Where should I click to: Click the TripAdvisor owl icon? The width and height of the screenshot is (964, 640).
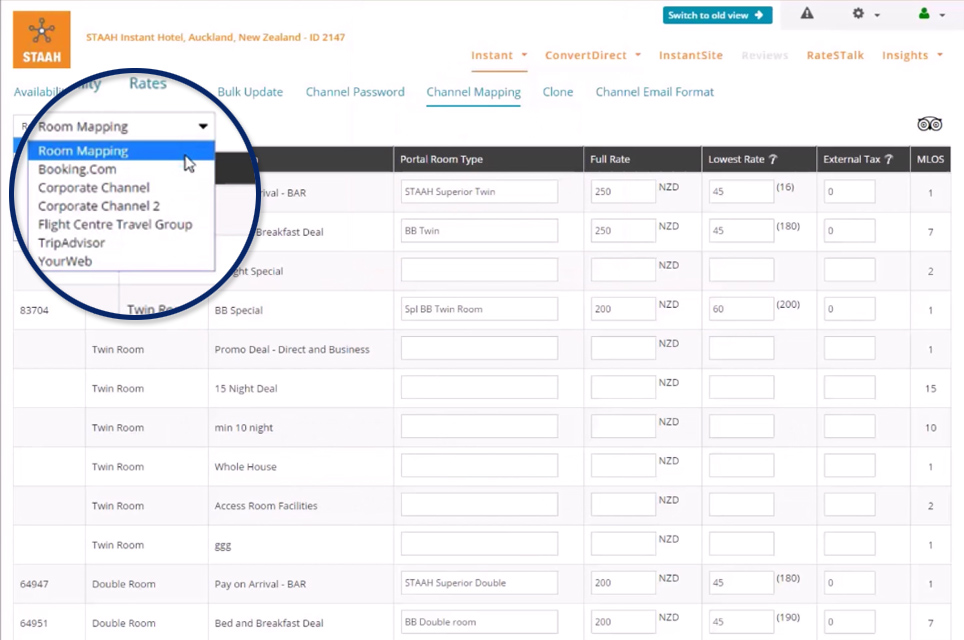click(x=930, y=124)
